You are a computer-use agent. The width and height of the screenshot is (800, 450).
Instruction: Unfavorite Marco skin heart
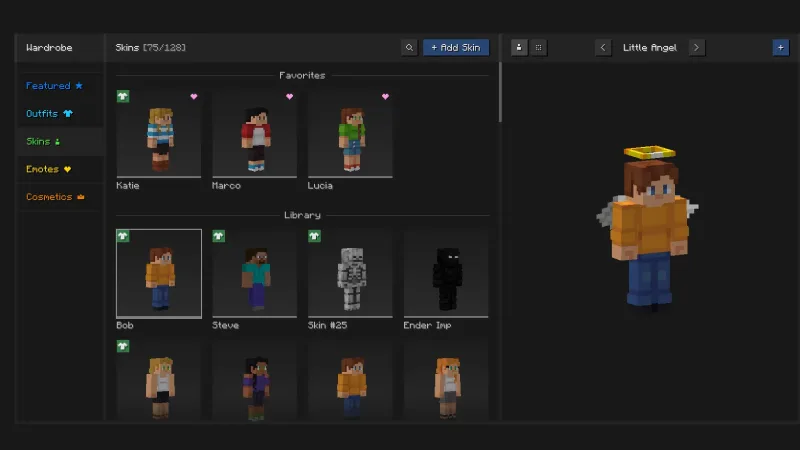tap(289, 96)
